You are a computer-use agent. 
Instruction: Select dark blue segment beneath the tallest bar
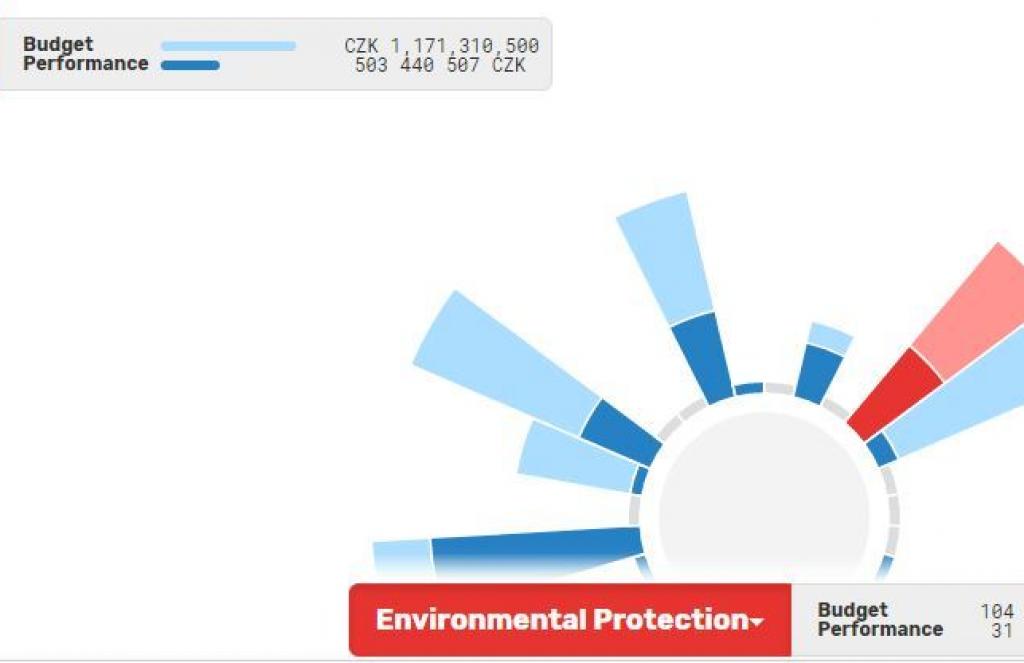(702, 357)
